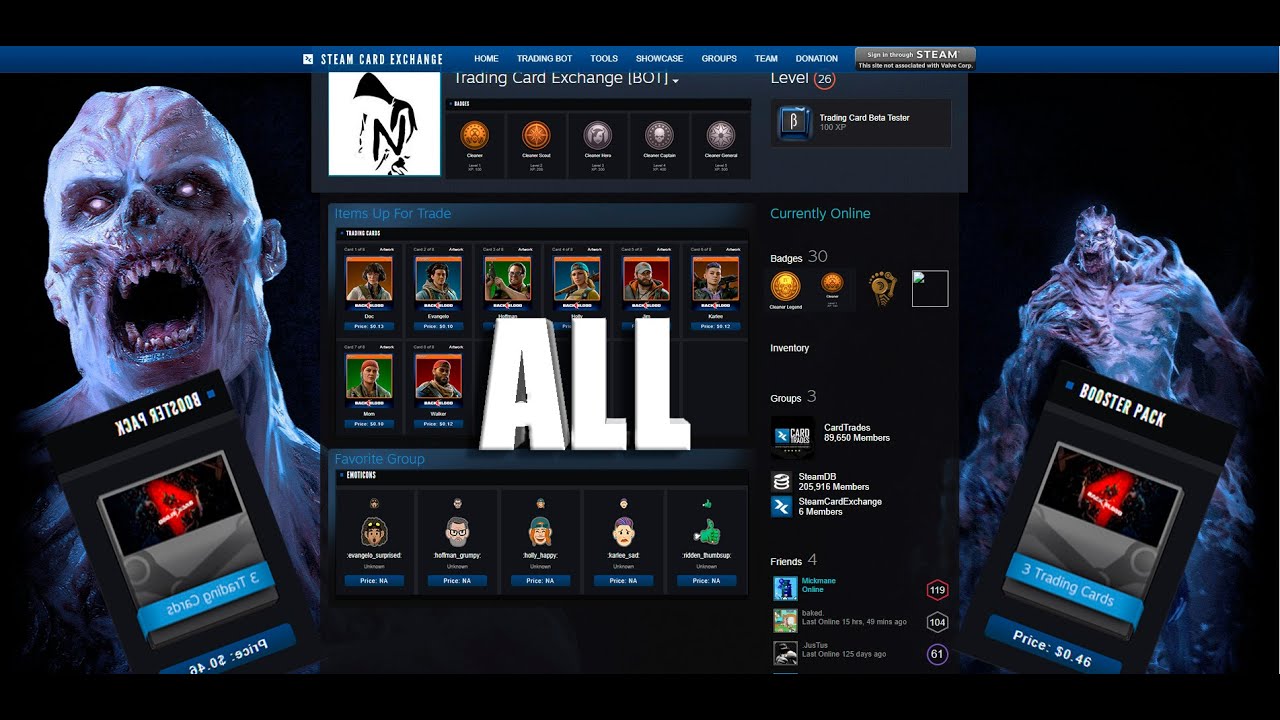Screen dimensions: 1280x720
Task: Click the level 119 hexagon badge
Action: pyautogui.click(x=937, y=590)
